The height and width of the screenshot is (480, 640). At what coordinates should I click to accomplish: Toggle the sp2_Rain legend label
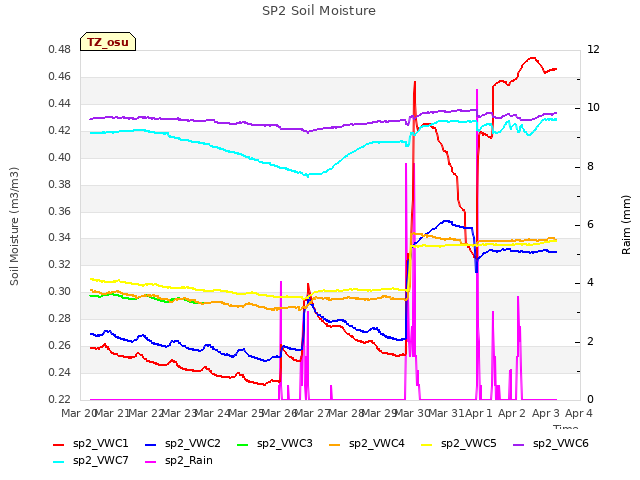tap(189, 461)
